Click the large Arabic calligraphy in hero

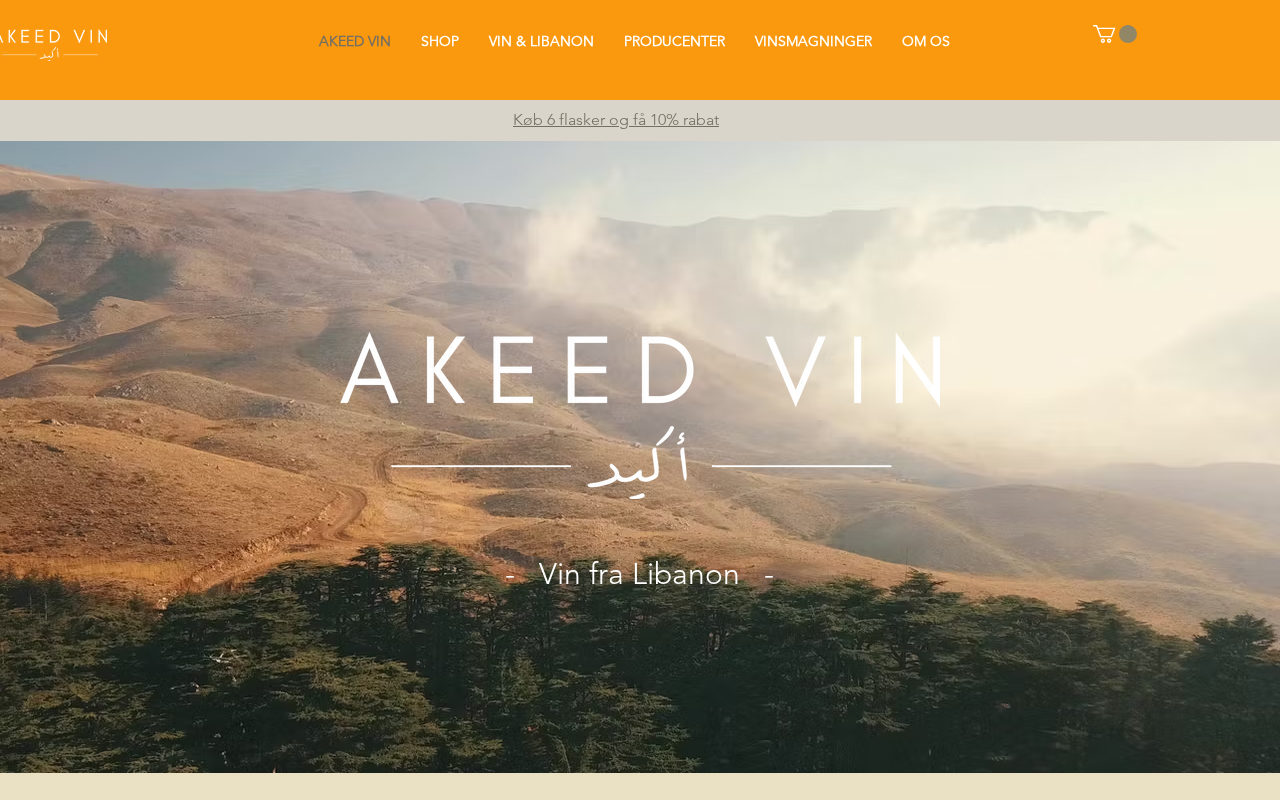[640, 459]
